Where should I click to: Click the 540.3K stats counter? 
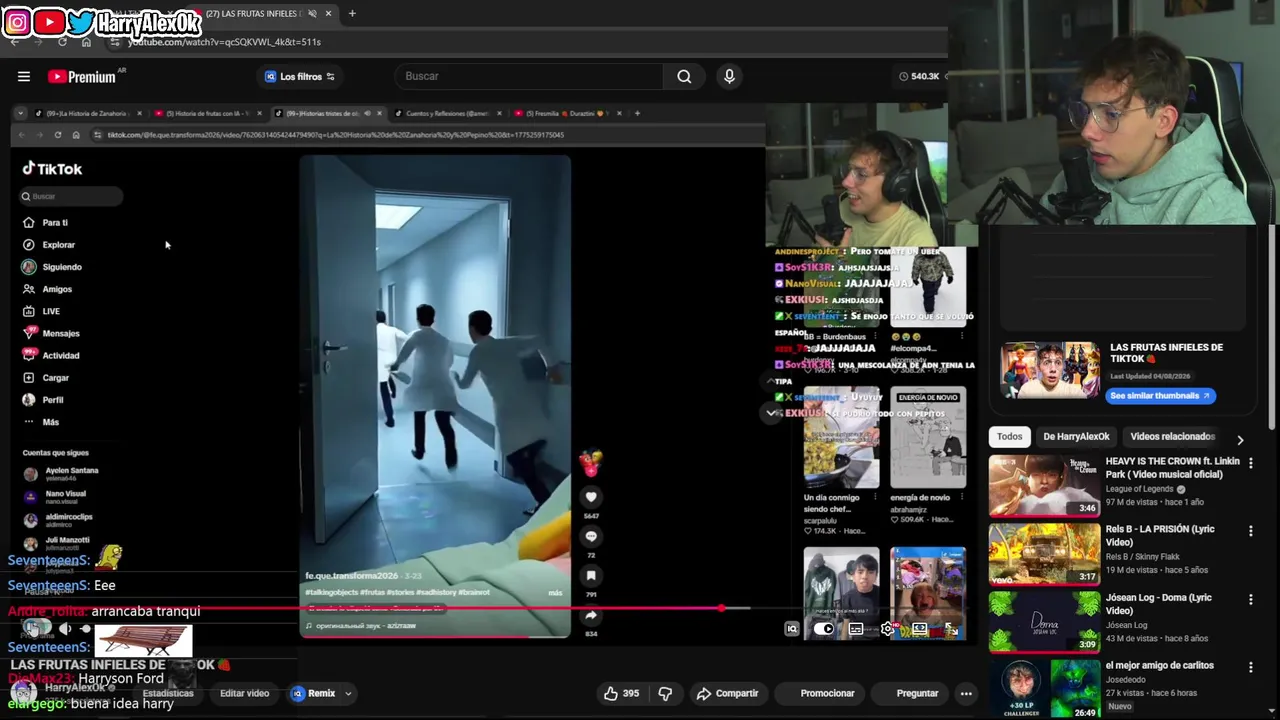[920, 76]
